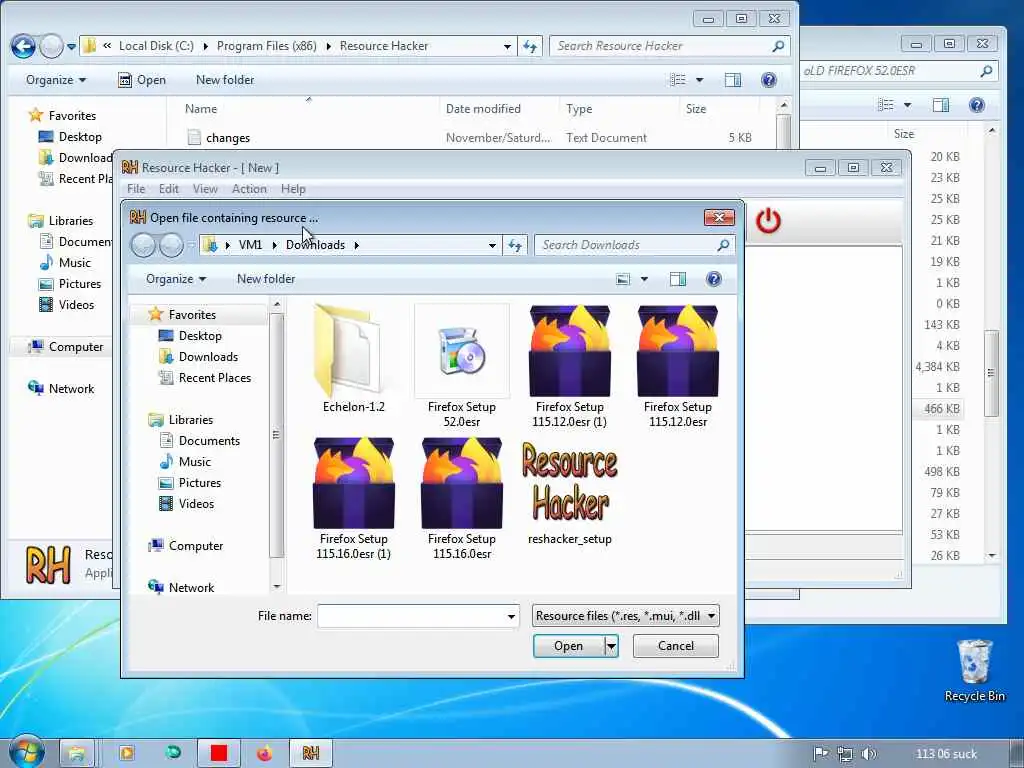Open the Recycle Bin desktop icon
Screen dimensions: 1024x768
pos(974,670)
